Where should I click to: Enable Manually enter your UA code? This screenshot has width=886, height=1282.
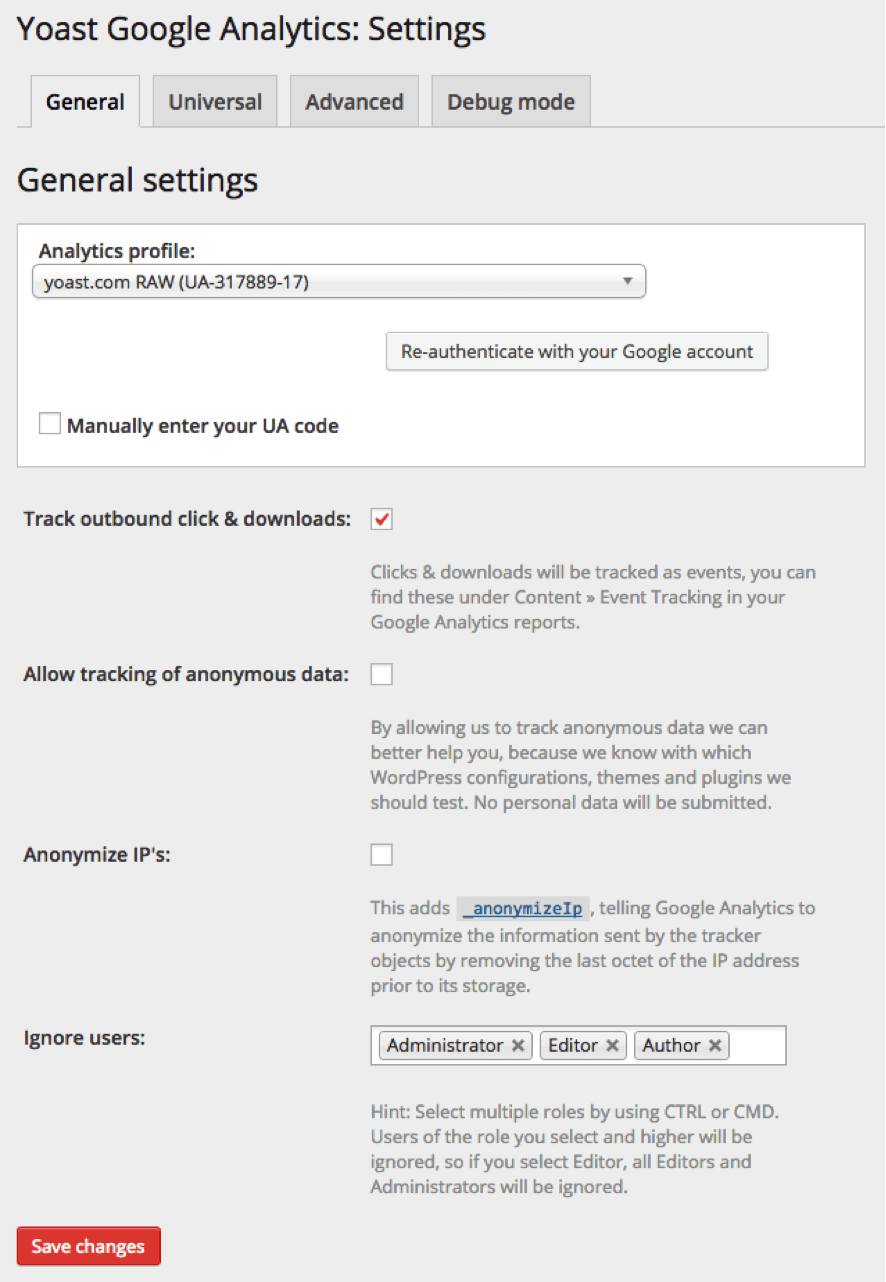click(50, 425)
